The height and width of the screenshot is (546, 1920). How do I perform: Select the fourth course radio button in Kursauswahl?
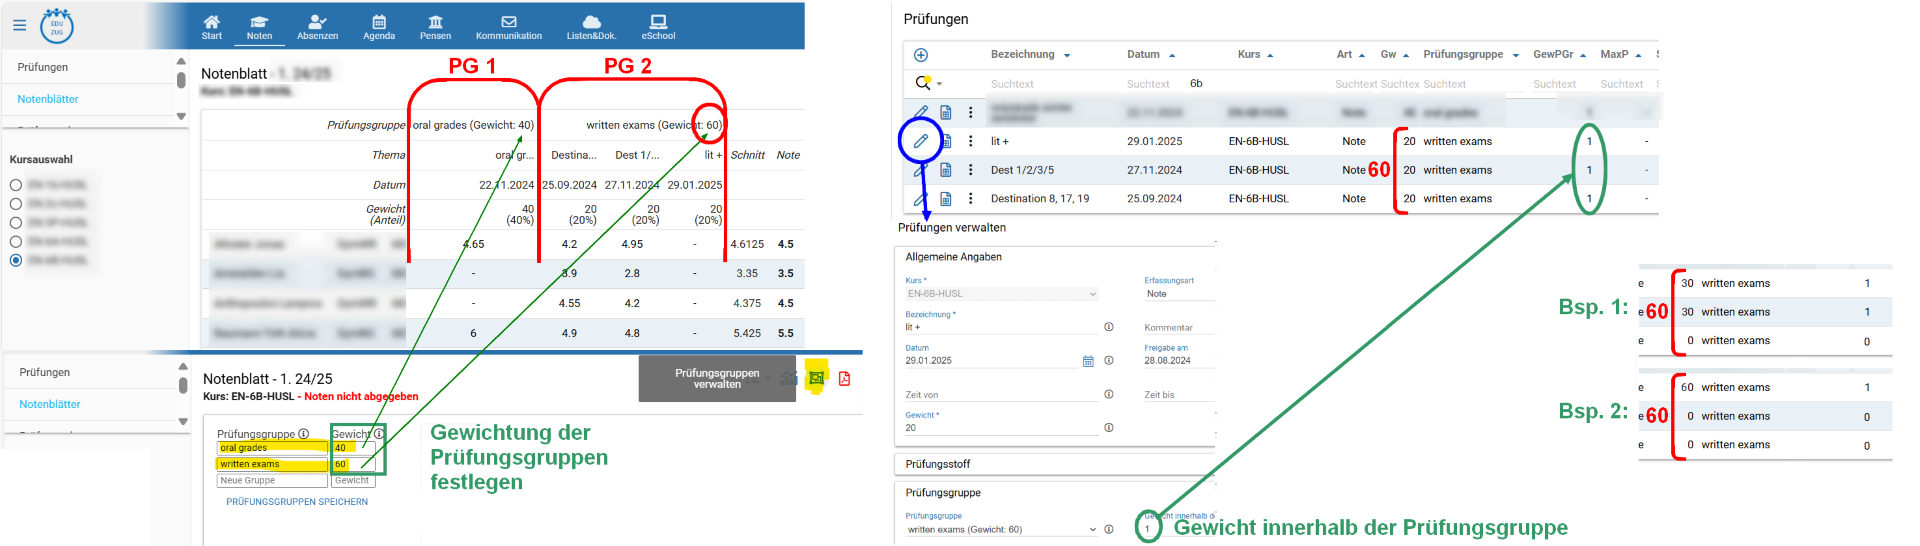point(16,242)
